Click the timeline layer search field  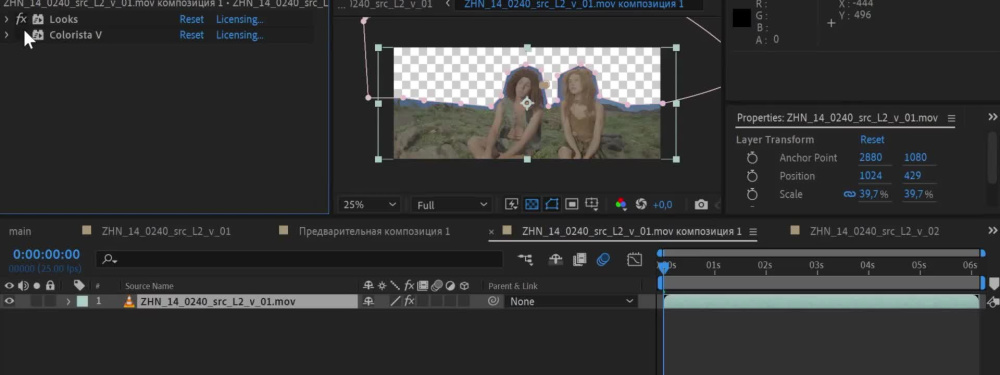(x=300, y=259)
